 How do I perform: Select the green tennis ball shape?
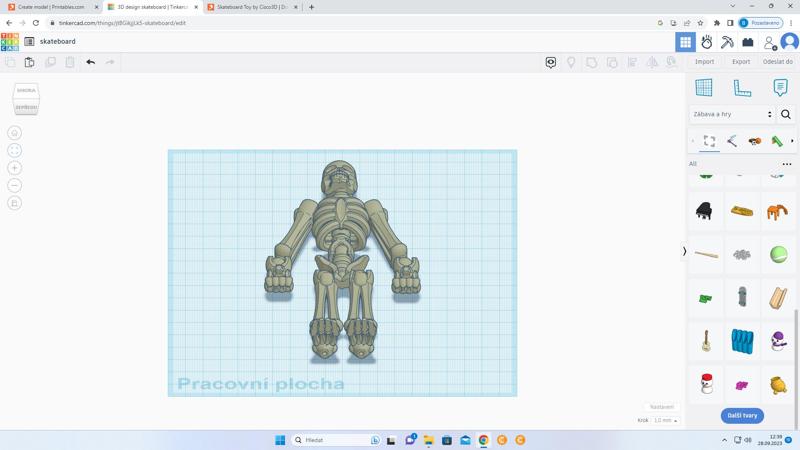point(778,255)
